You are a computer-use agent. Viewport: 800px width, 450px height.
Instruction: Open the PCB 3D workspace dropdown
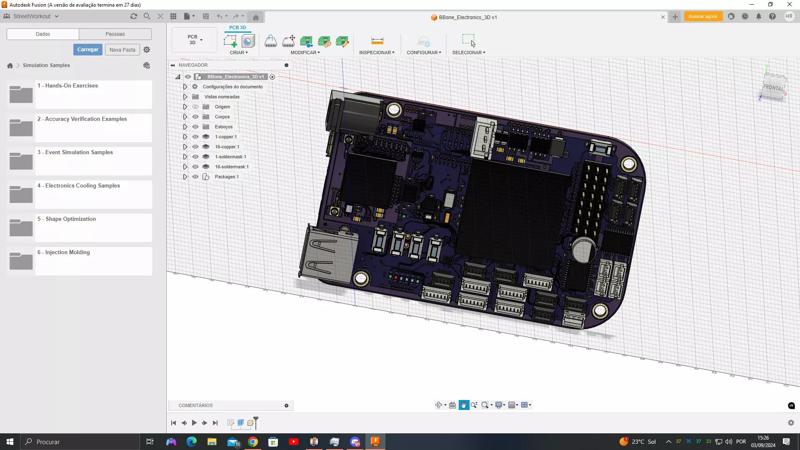(x=194, y=40)
